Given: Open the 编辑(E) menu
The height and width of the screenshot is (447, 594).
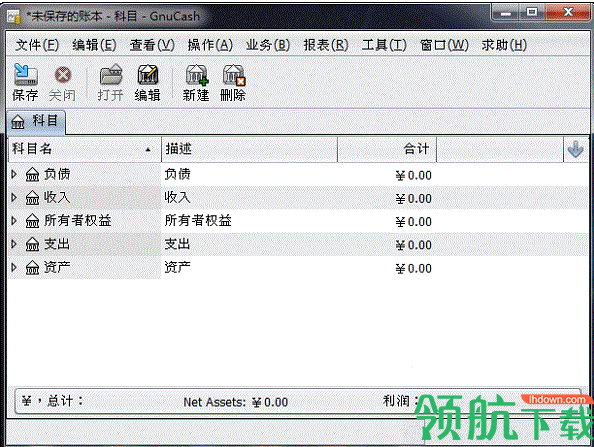Looking at the screenshot, I should [94, 45].
